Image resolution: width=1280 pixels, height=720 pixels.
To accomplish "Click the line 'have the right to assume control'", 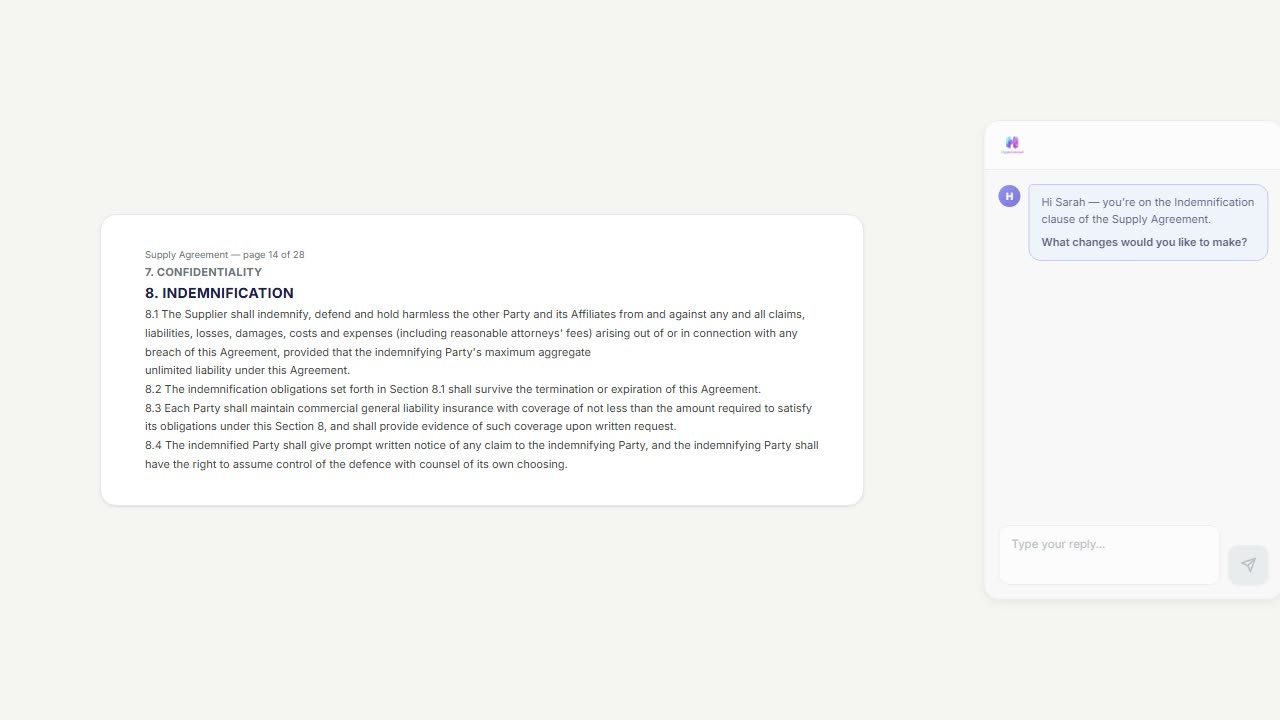I will point(355,464).
